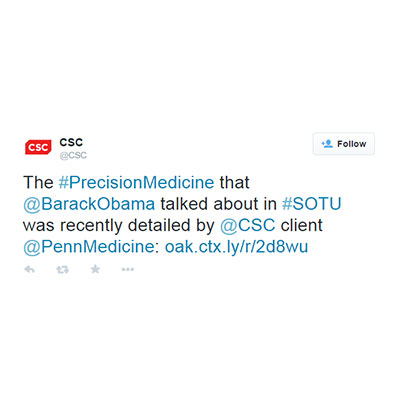Click the add-person icon in the Follow button
This screenshot has width=400, height=400.
[327, 144]
